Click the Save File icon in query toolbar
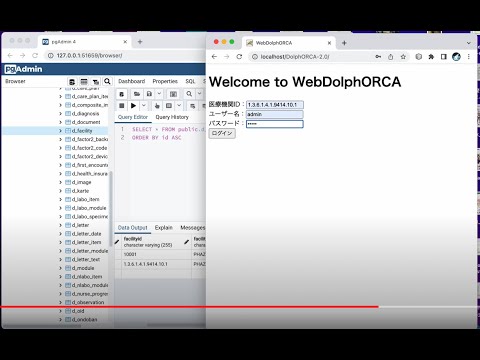 click(x=149, y=94)
